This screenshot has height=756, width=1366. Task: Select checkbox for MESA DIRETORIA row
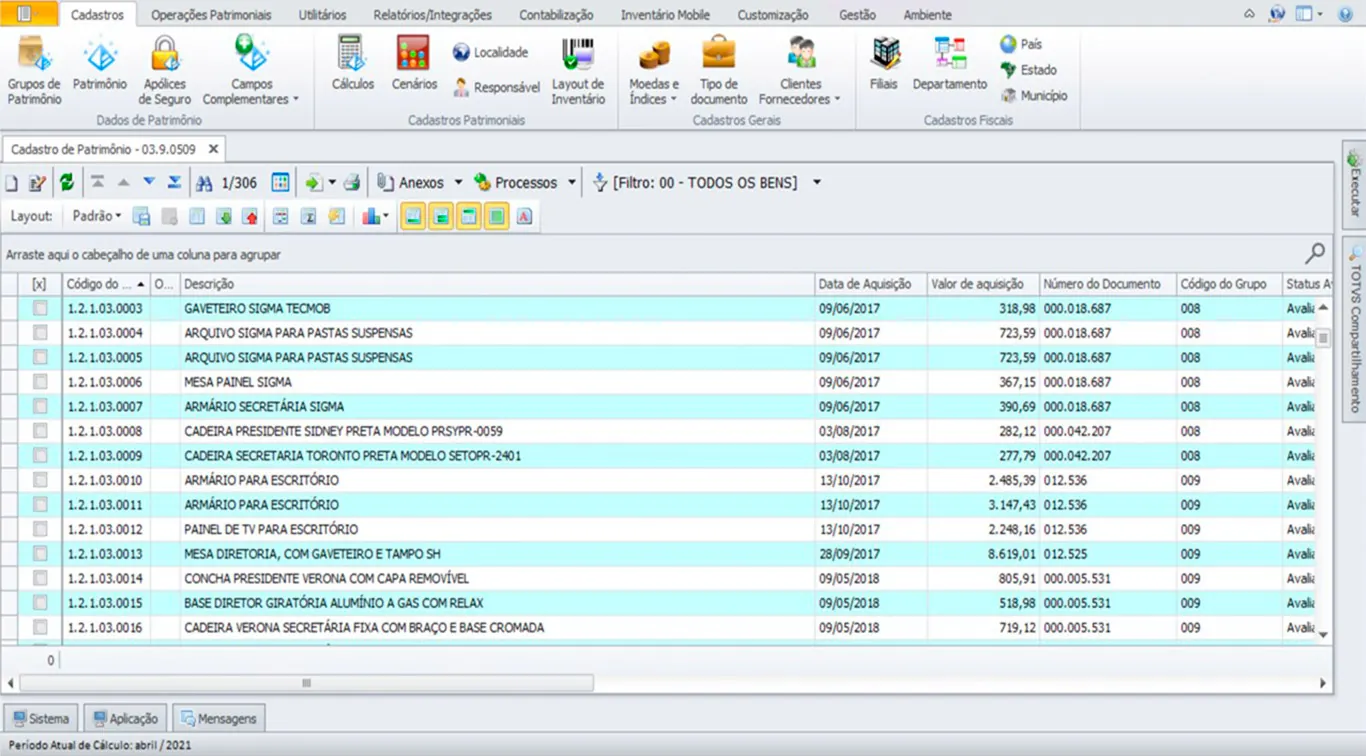pos(40,554)
